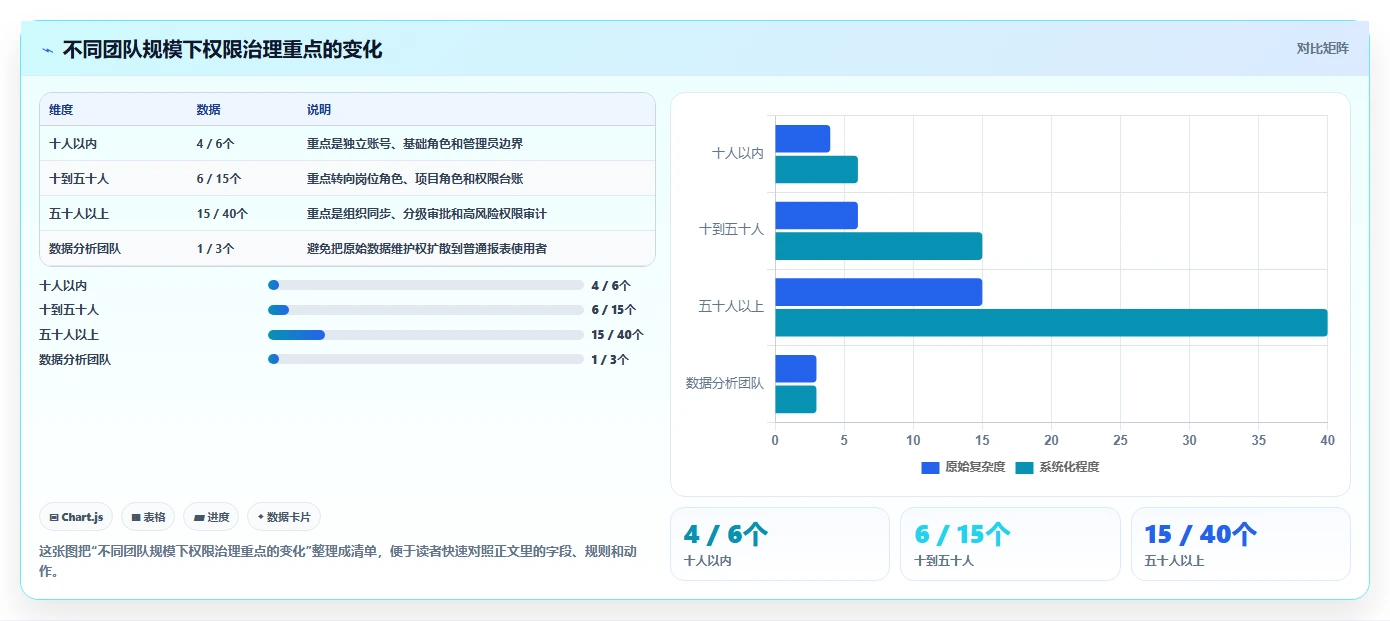Click the chart y-axis label 数据分析团队
Image resolution: width=1390 pixels, height=621 pixels.
click(x=725, y=383)
